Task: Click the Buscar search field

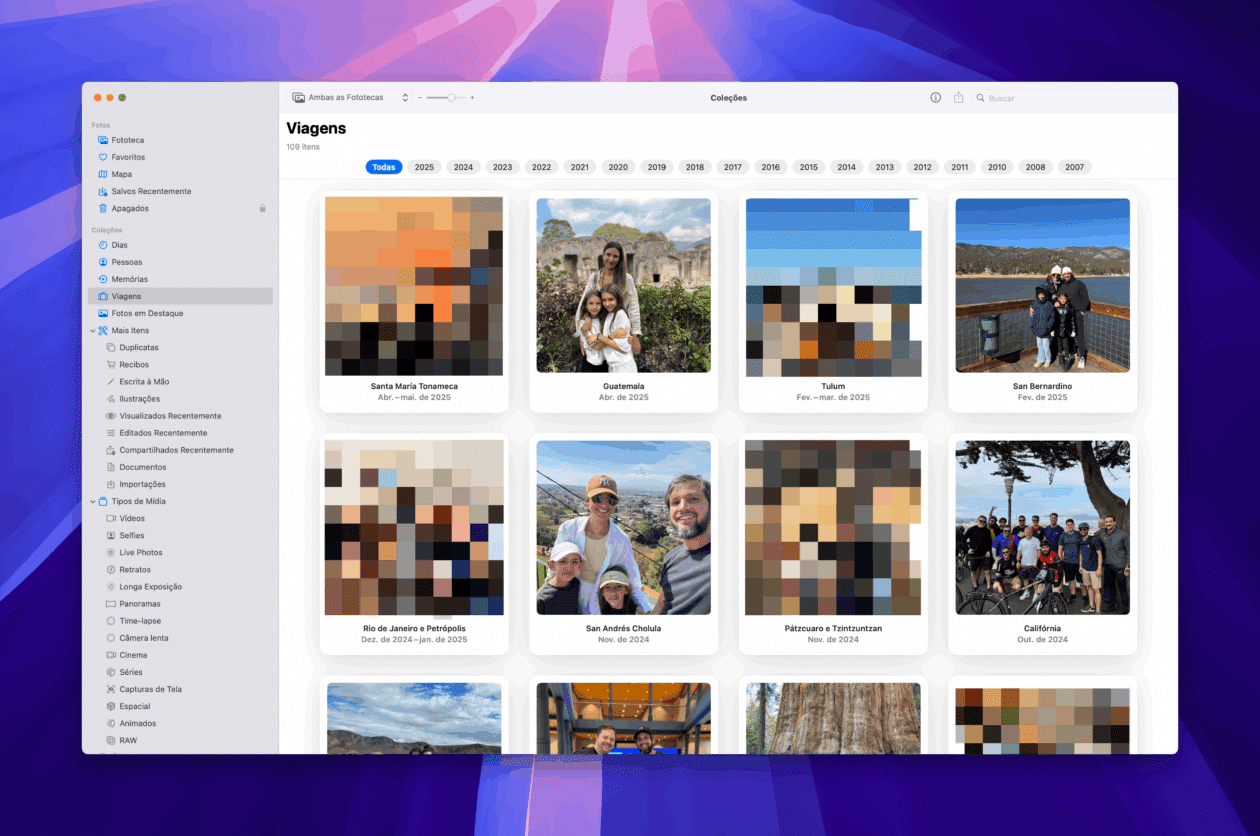Action: coord(1072,98)
